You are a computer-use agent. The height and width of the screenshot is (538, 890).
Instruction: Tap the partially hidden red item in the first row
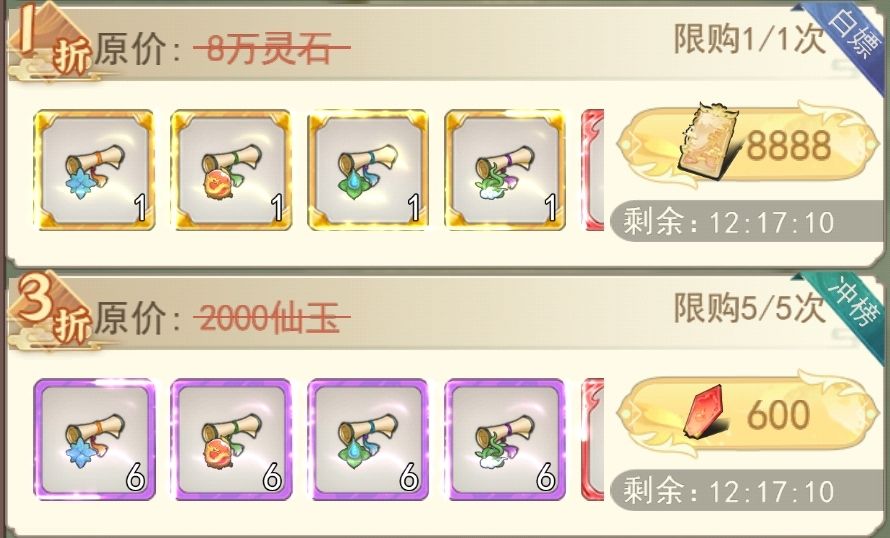click(593, 170)
